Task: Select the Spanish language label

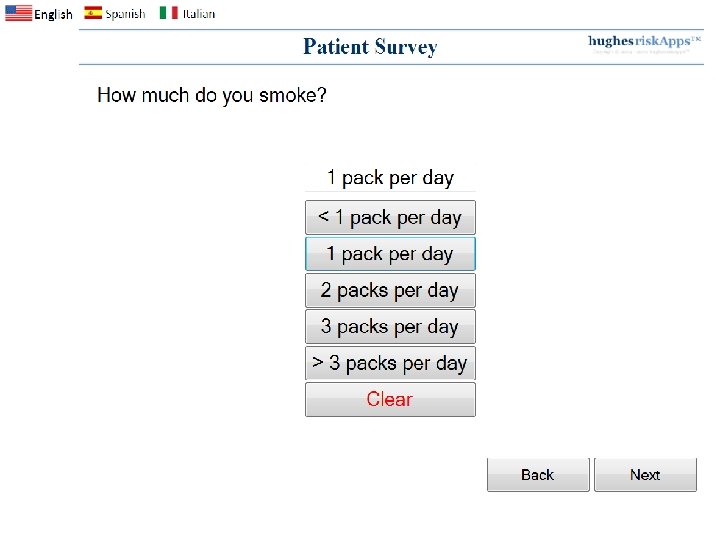Action: [x=125, y=14]
